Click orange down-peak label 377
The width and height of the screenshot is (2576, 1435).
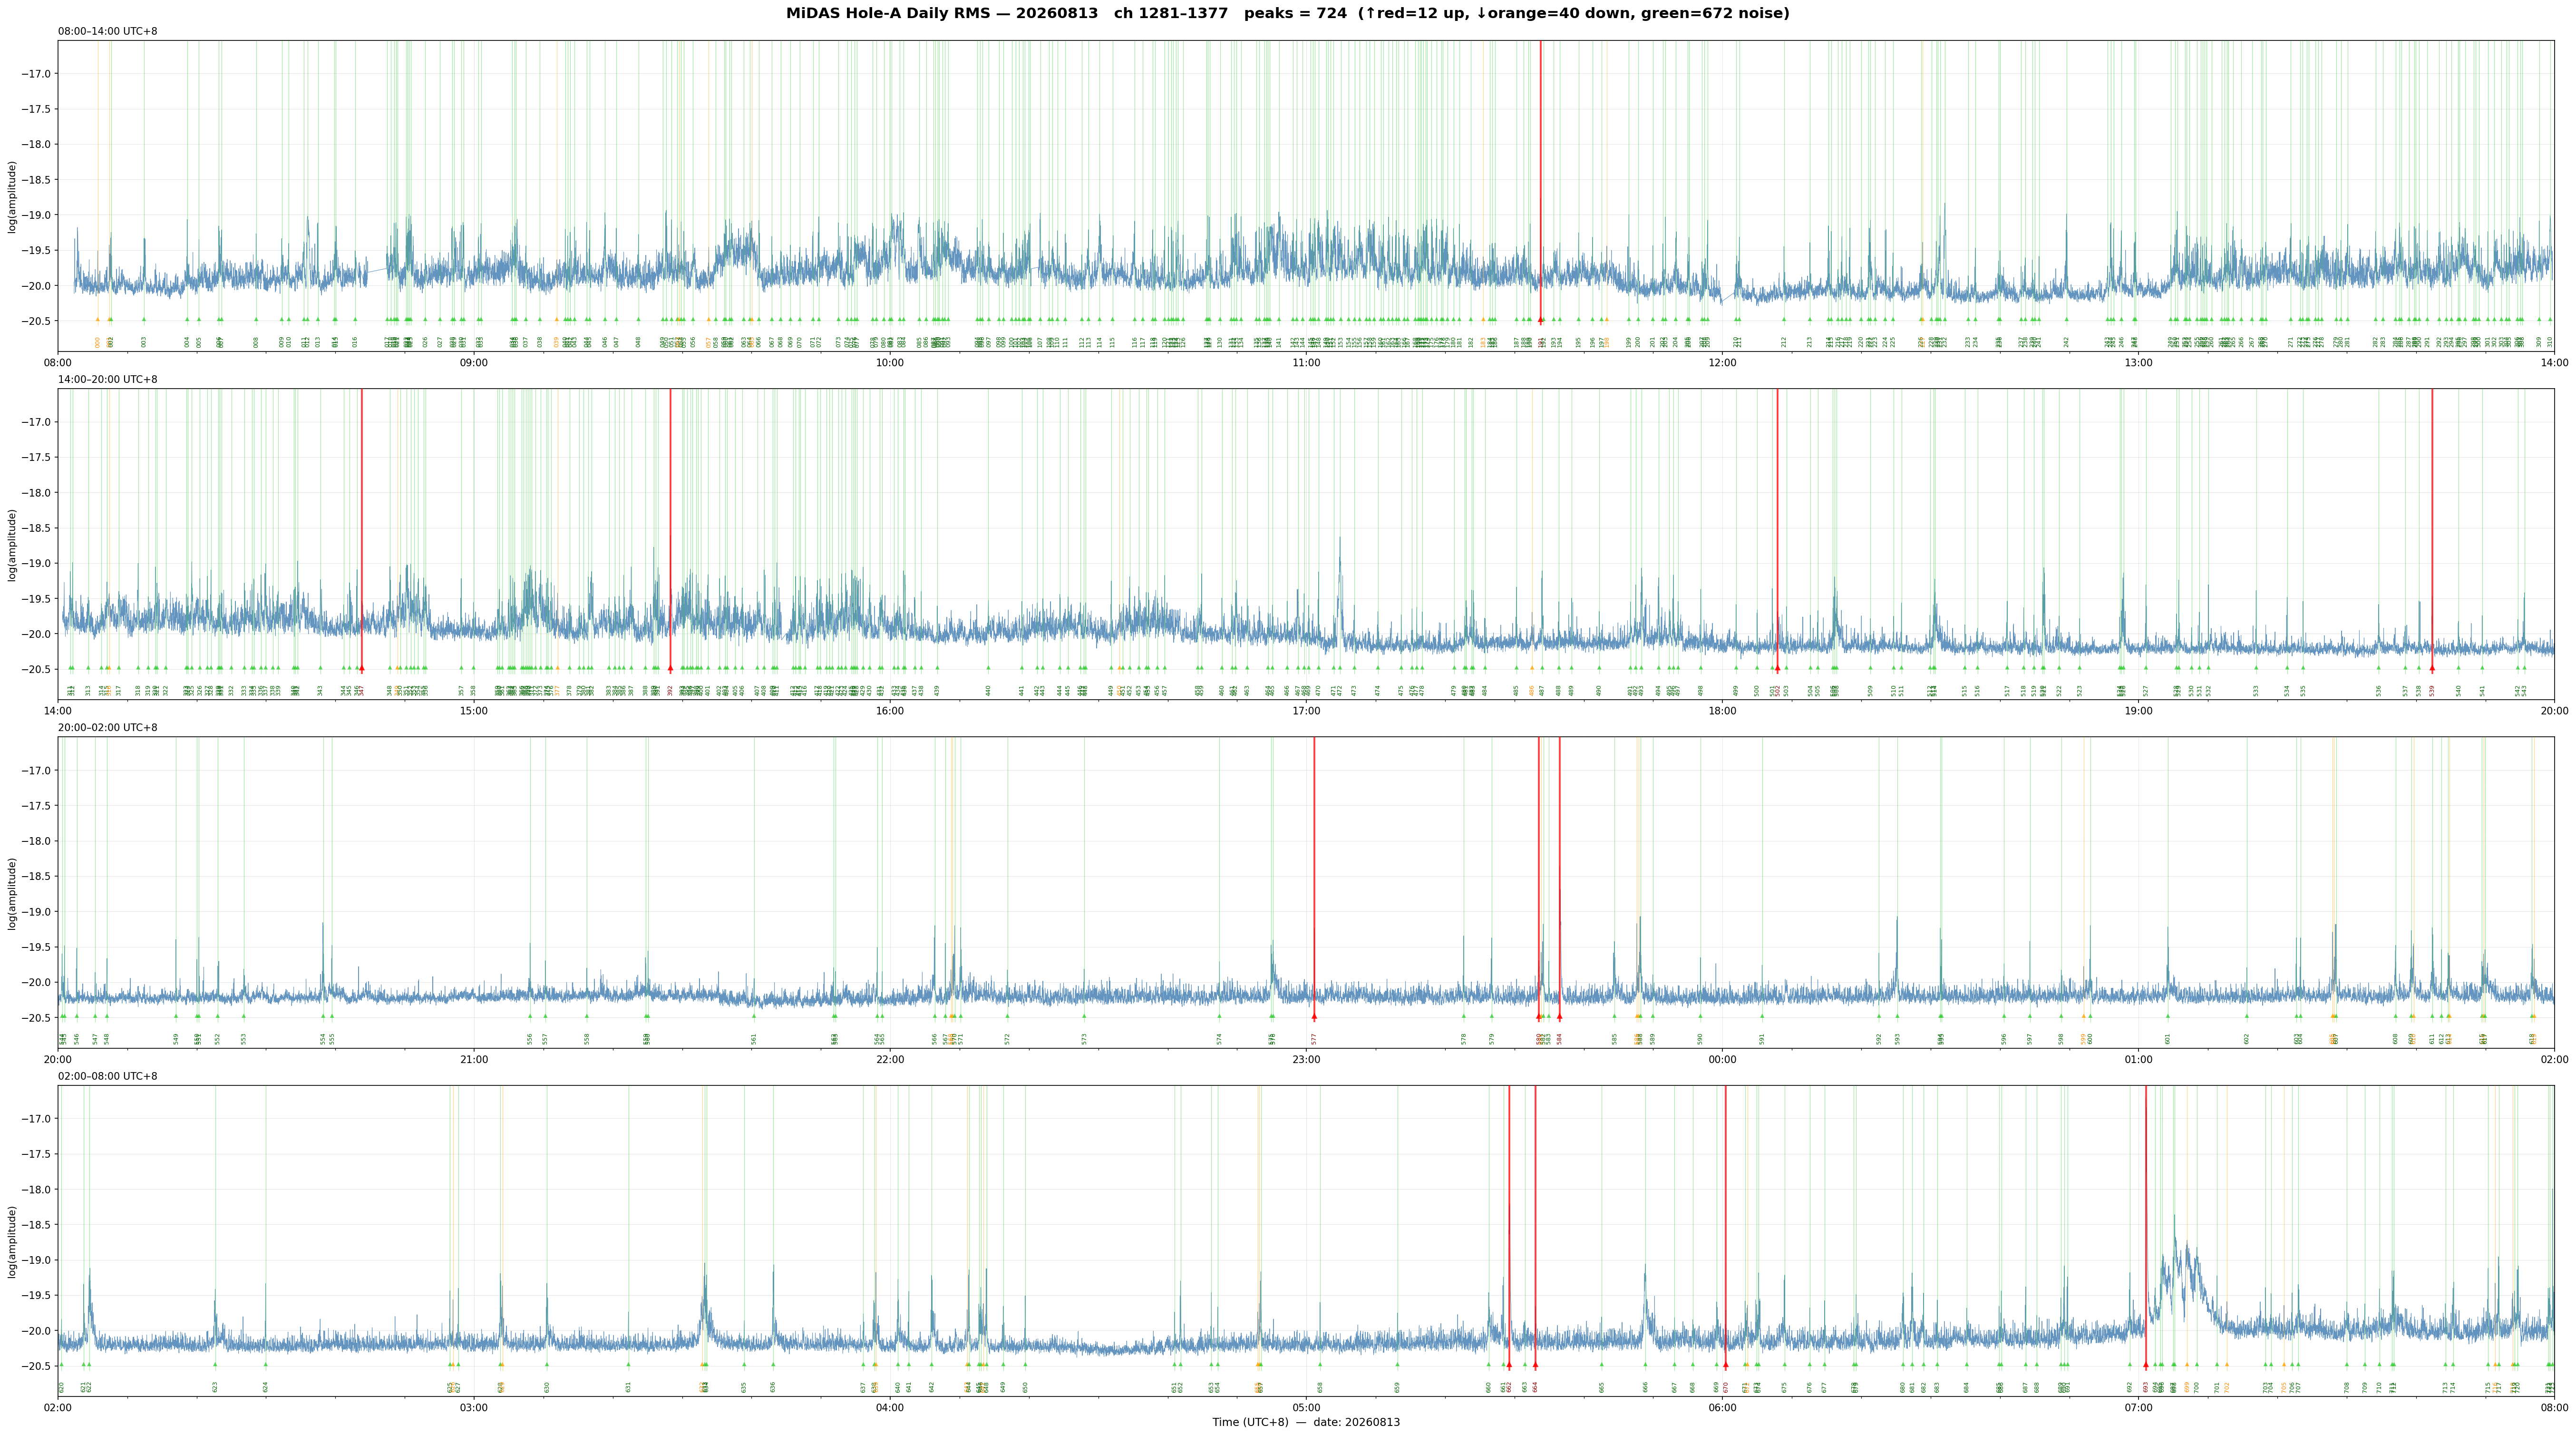click(x=558, y=690)
